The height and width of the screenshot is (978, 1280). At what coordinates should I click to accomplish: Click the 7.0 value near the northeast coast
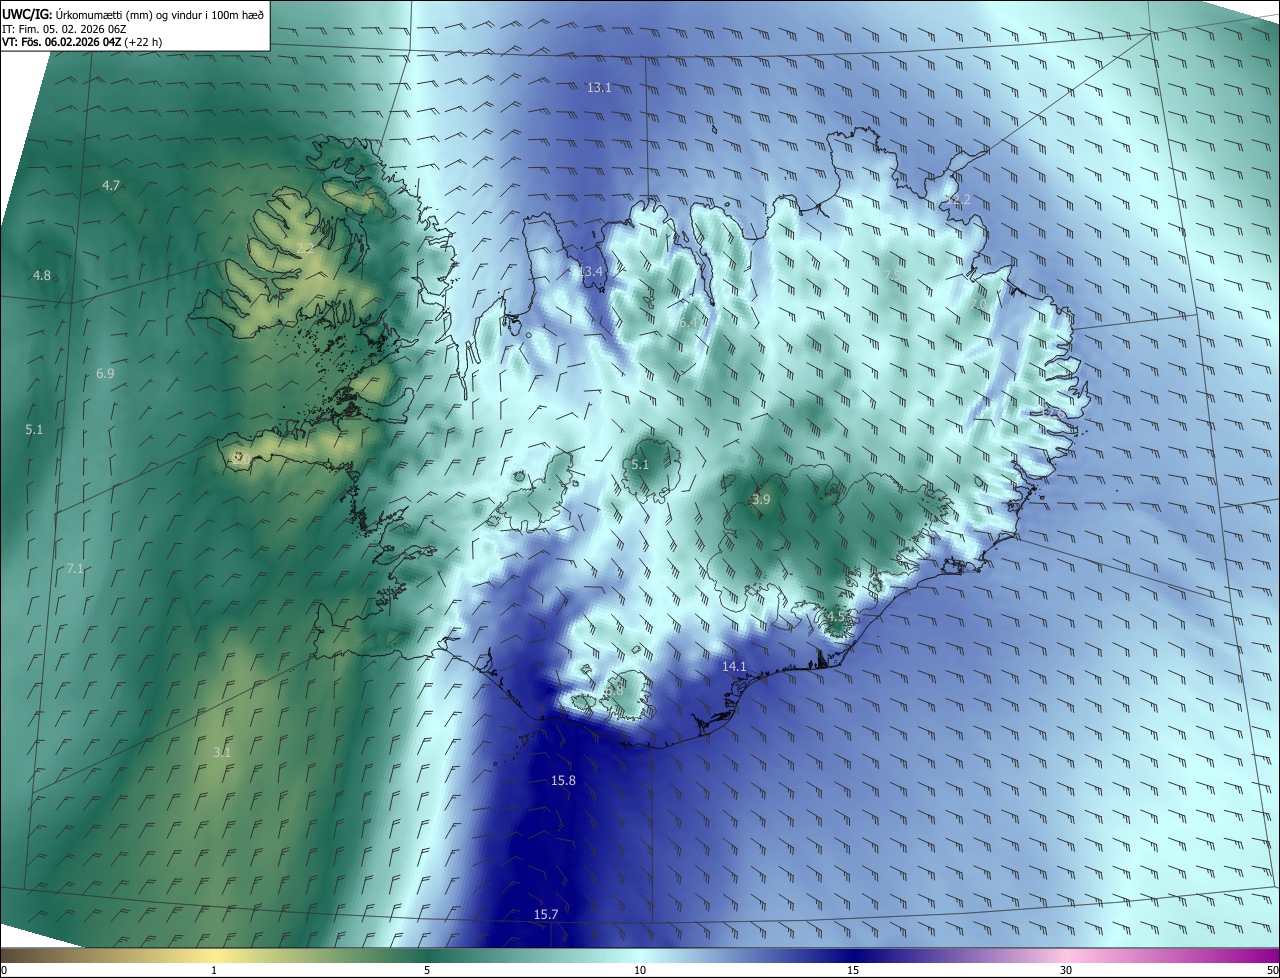pyautogui.click(x=978, y=304)
